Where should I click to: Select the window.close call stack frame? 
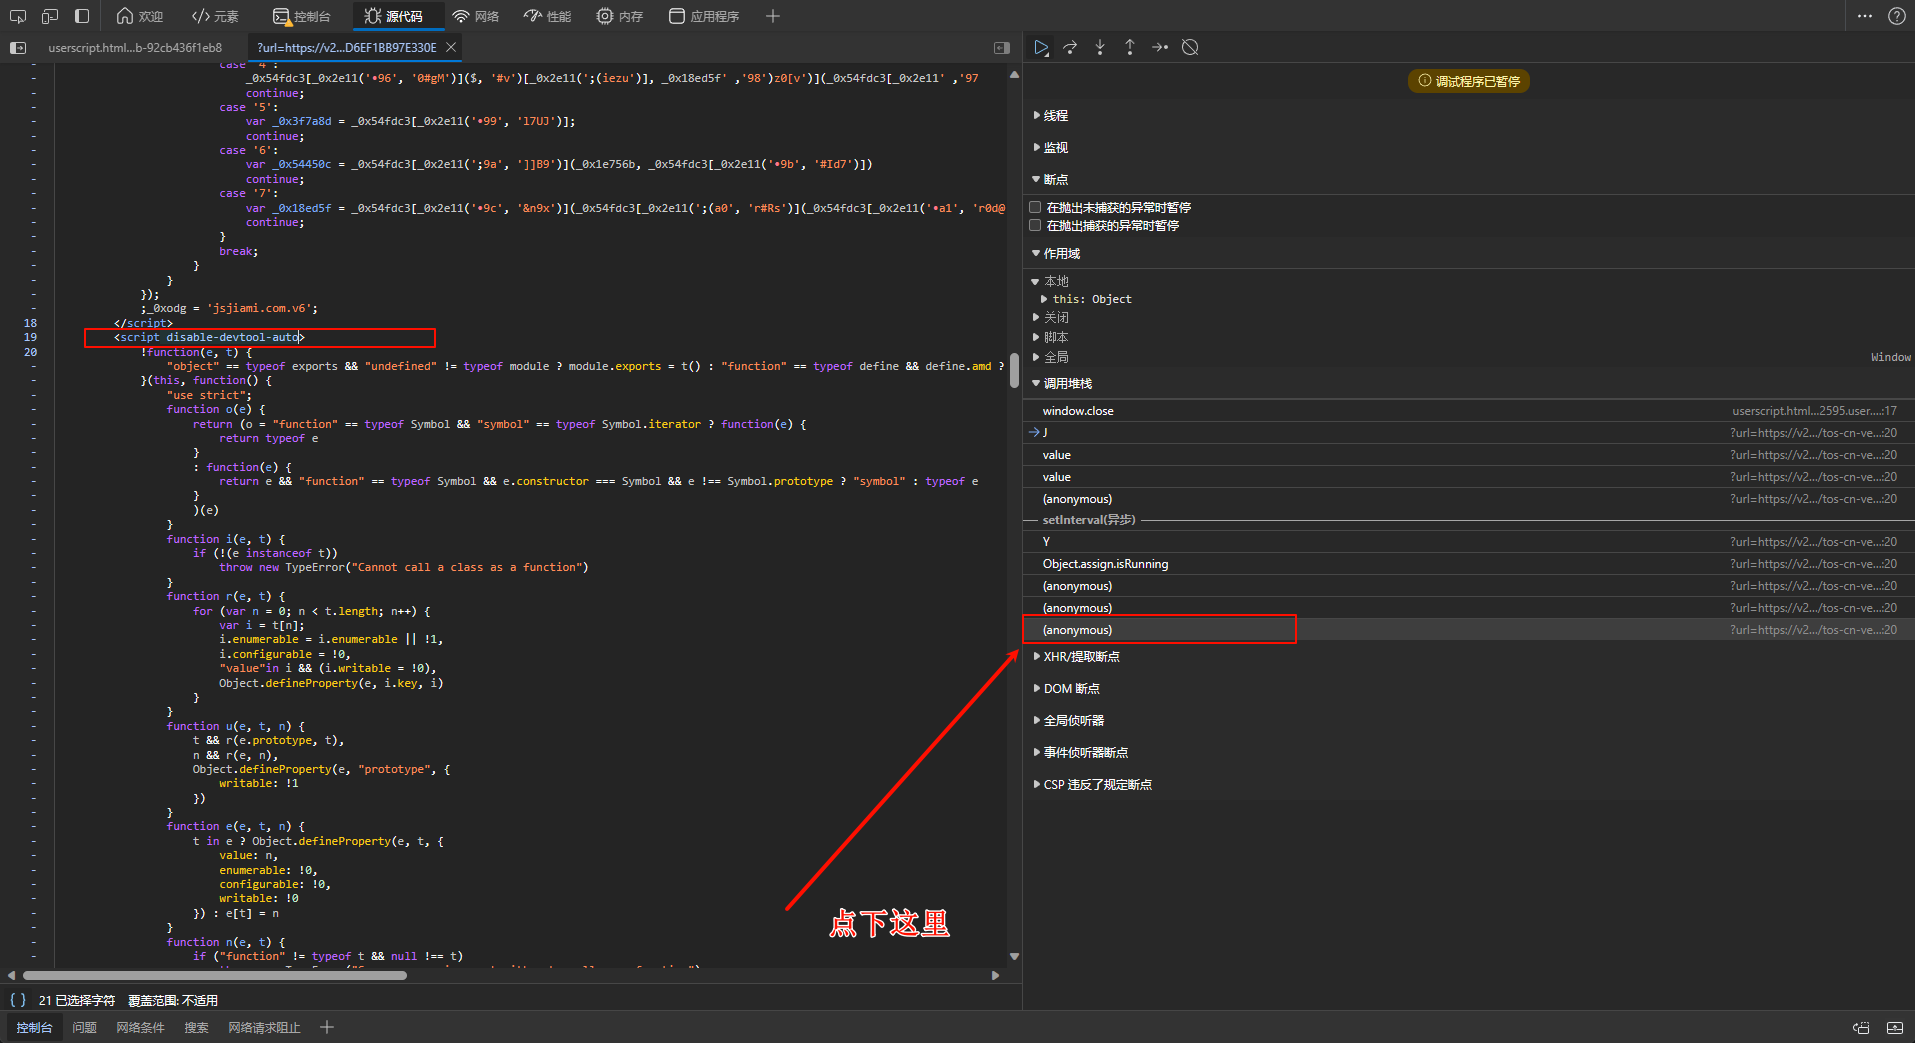(1468, 411)
